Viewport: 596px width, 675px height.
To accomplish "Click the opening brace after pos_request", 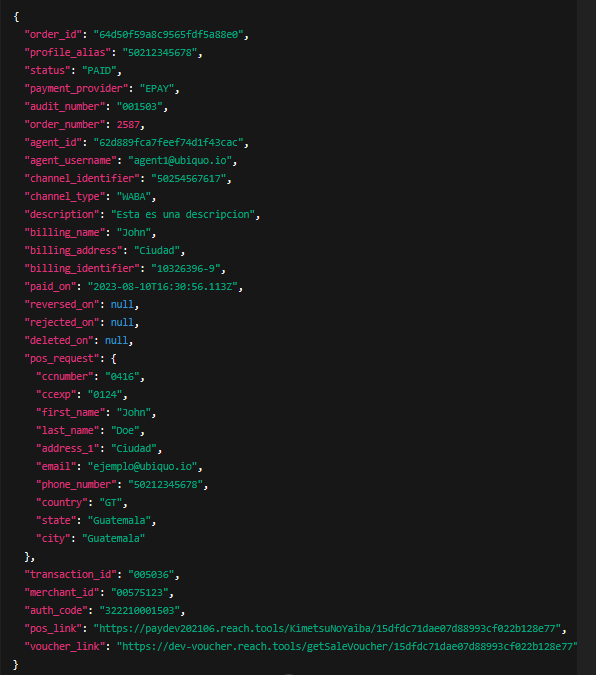I will click(x=114, y=359).
